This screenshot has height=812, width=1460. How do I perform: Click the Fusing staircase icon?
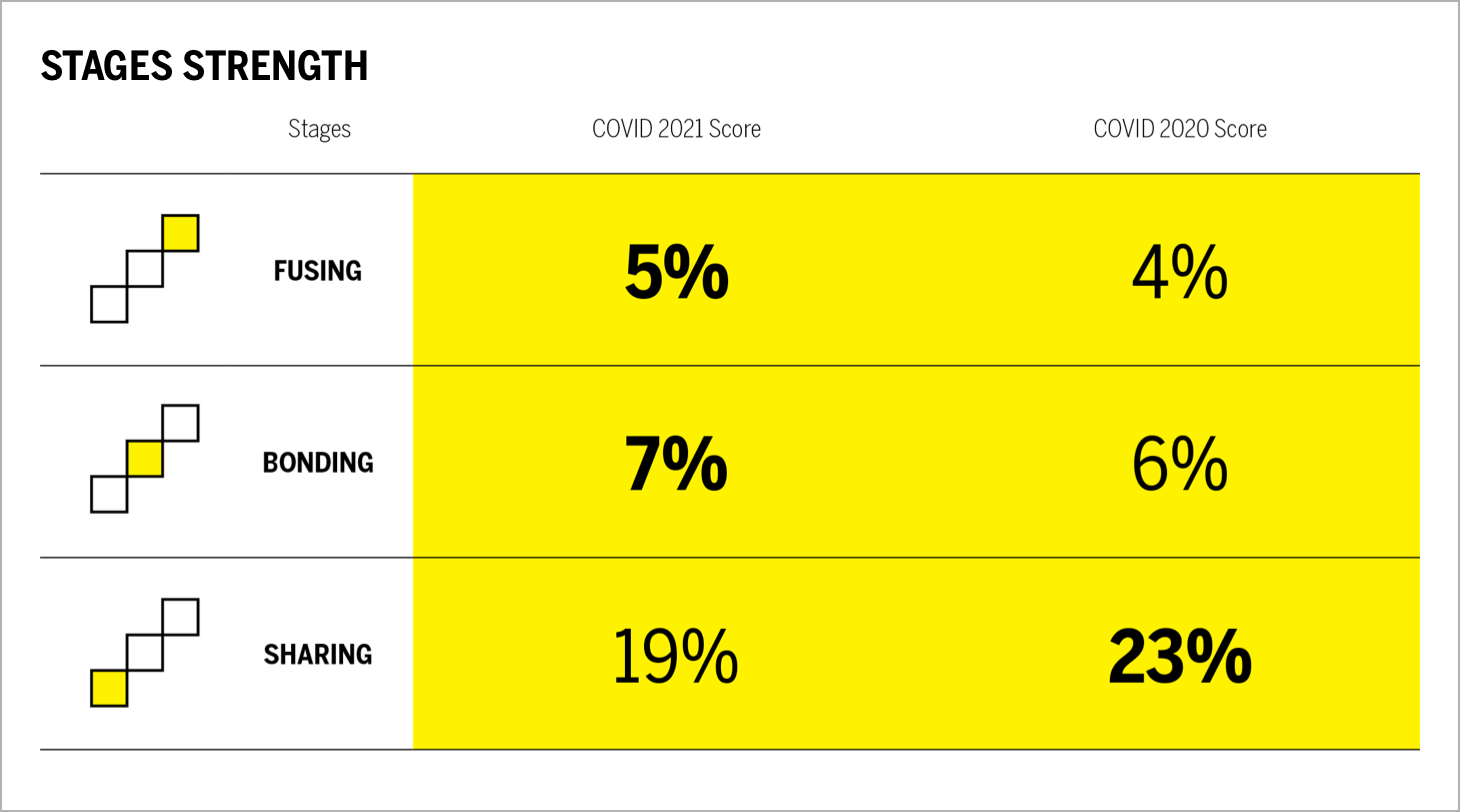[x=144, y=268]
